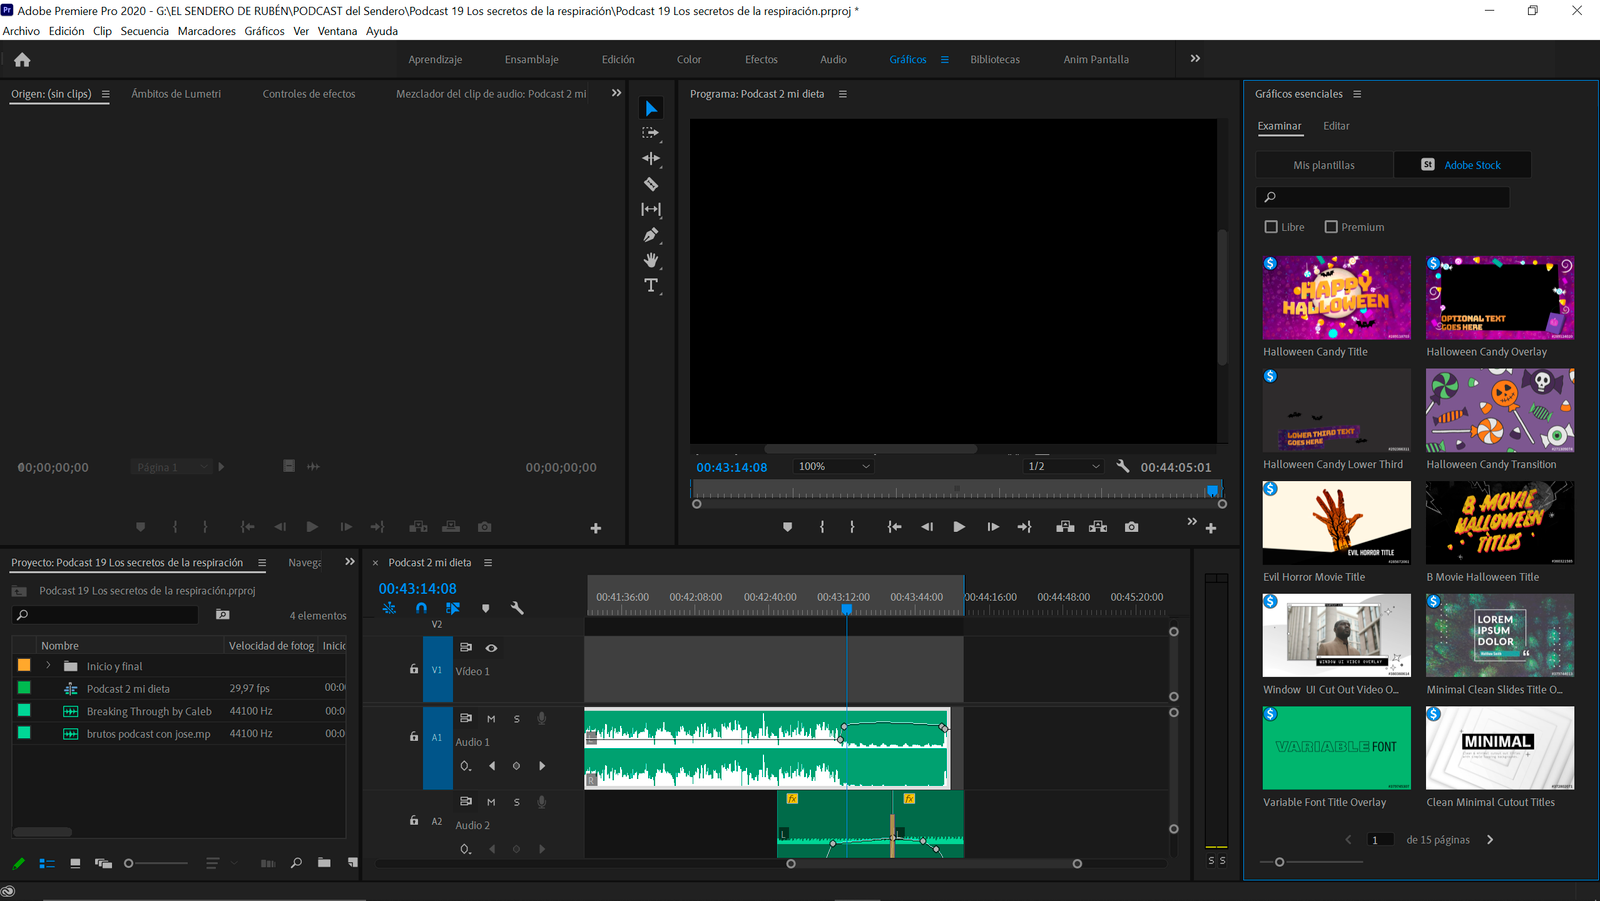Viewport: 1600px width, 901px height.
Task: Open the timeline display settings wrench
Action: (518, 607)
